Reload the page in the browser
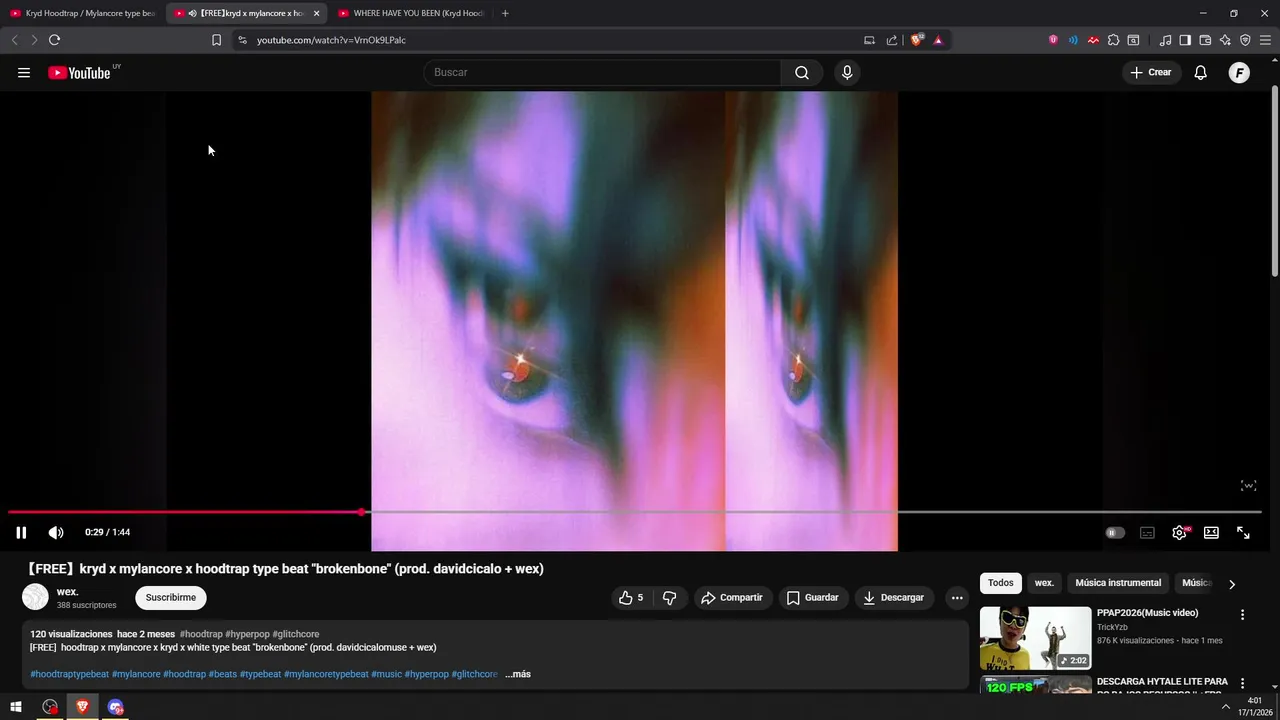Image resolution: width=1280 pixels, height=720 pixels. (x=54, y=40)
